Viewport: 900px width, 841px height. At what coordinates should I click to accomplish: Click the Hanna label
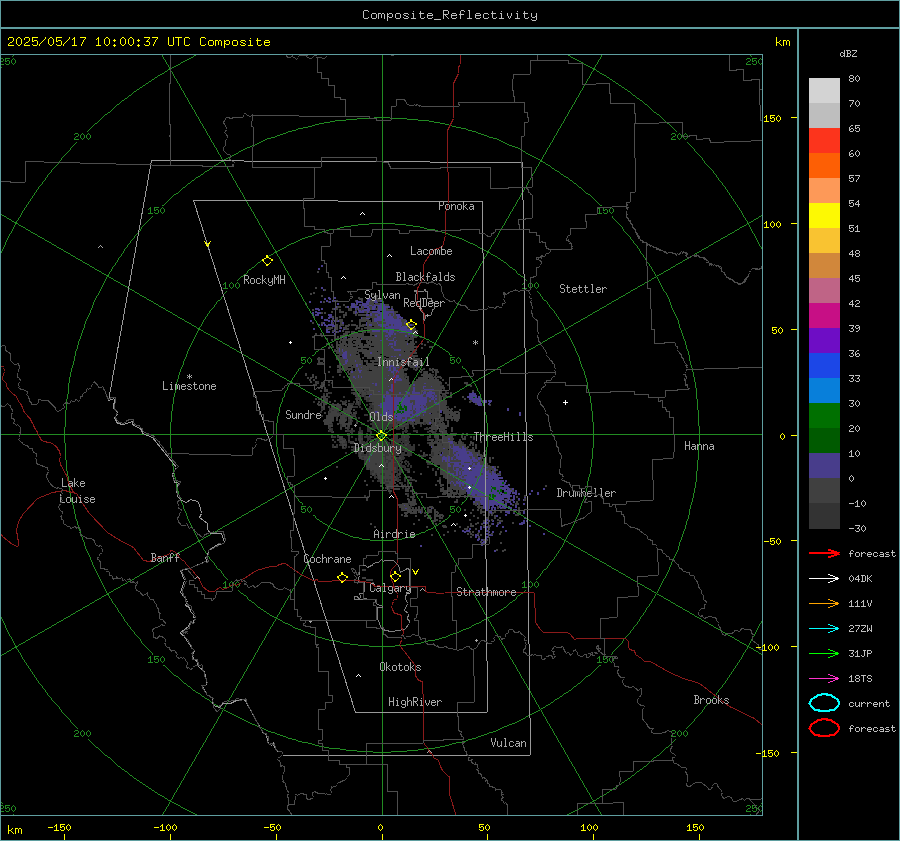[699, 446]
